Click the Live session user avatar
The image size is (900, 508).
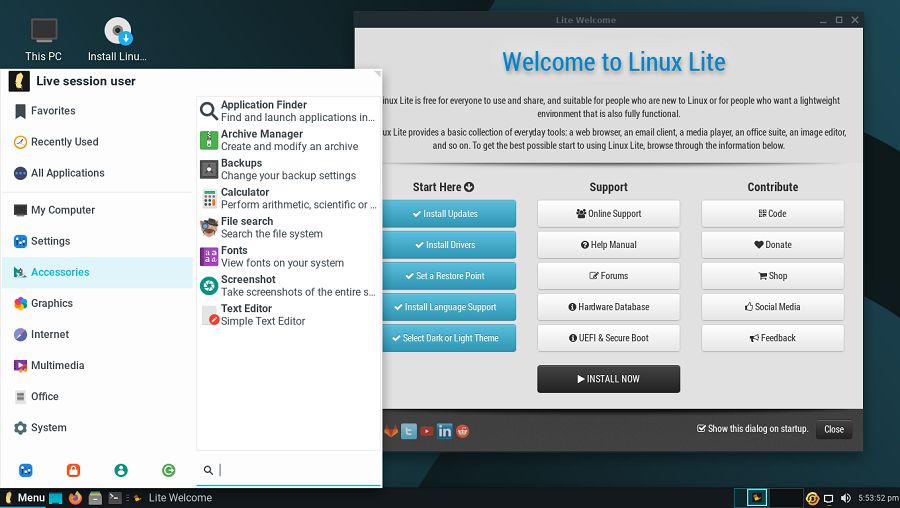point(19,81)
